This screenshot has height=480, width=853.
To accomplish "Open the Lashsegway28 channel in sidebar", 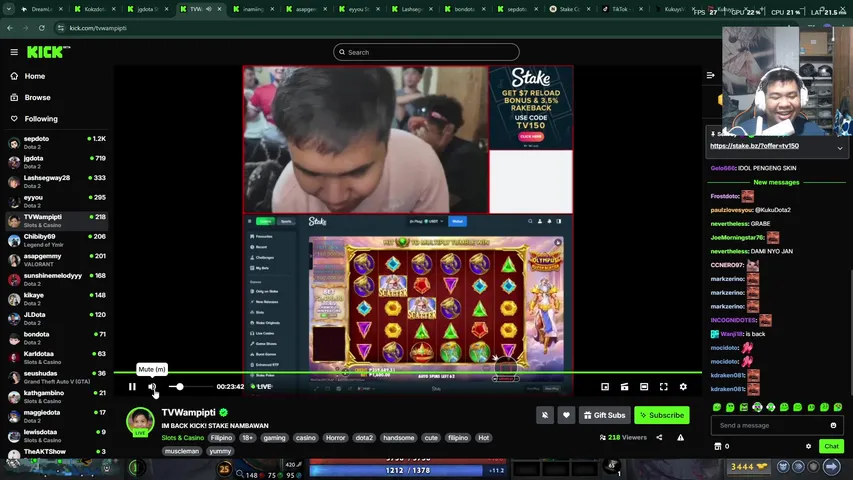I will (x=56, y=182).
